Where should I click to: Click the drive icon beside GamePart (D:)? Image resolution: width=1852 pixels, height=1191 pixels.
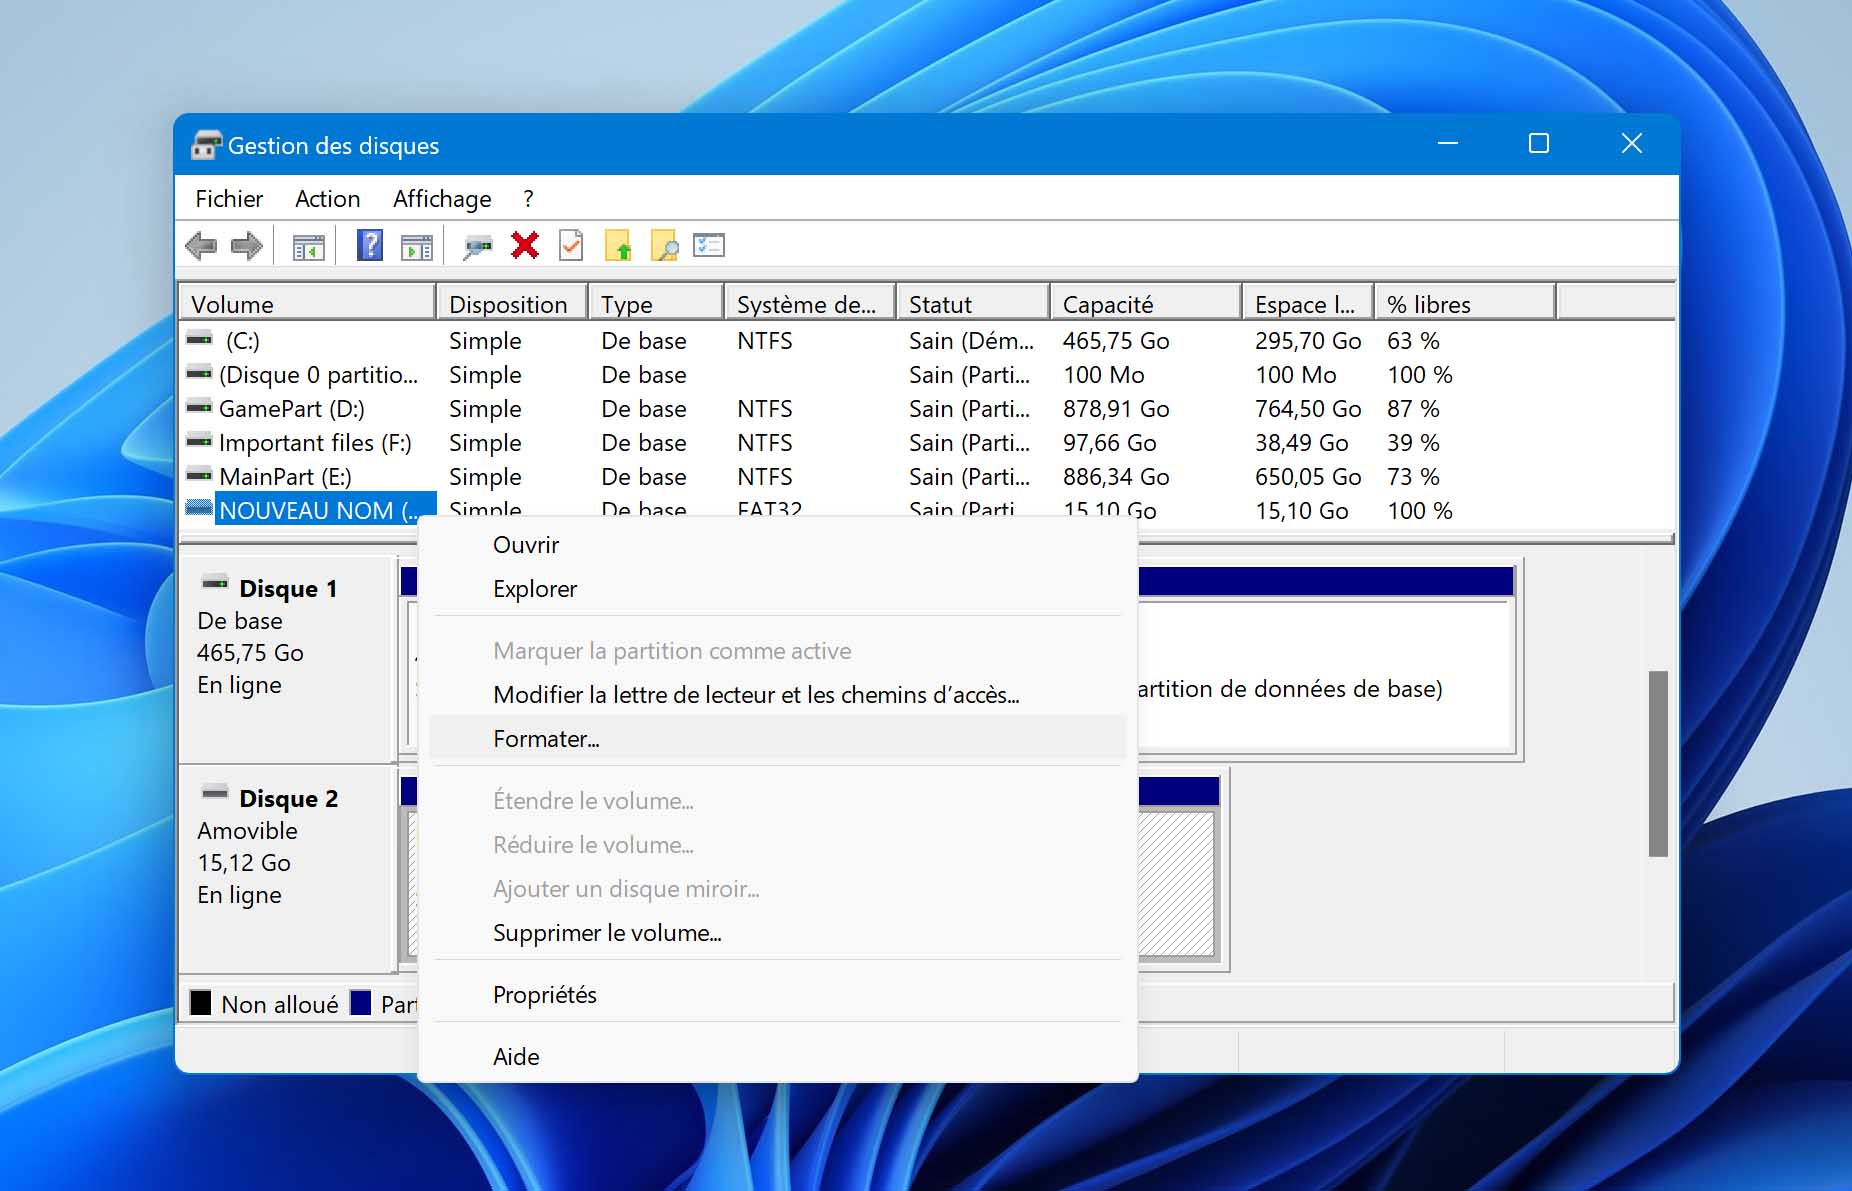click(200, 407)
